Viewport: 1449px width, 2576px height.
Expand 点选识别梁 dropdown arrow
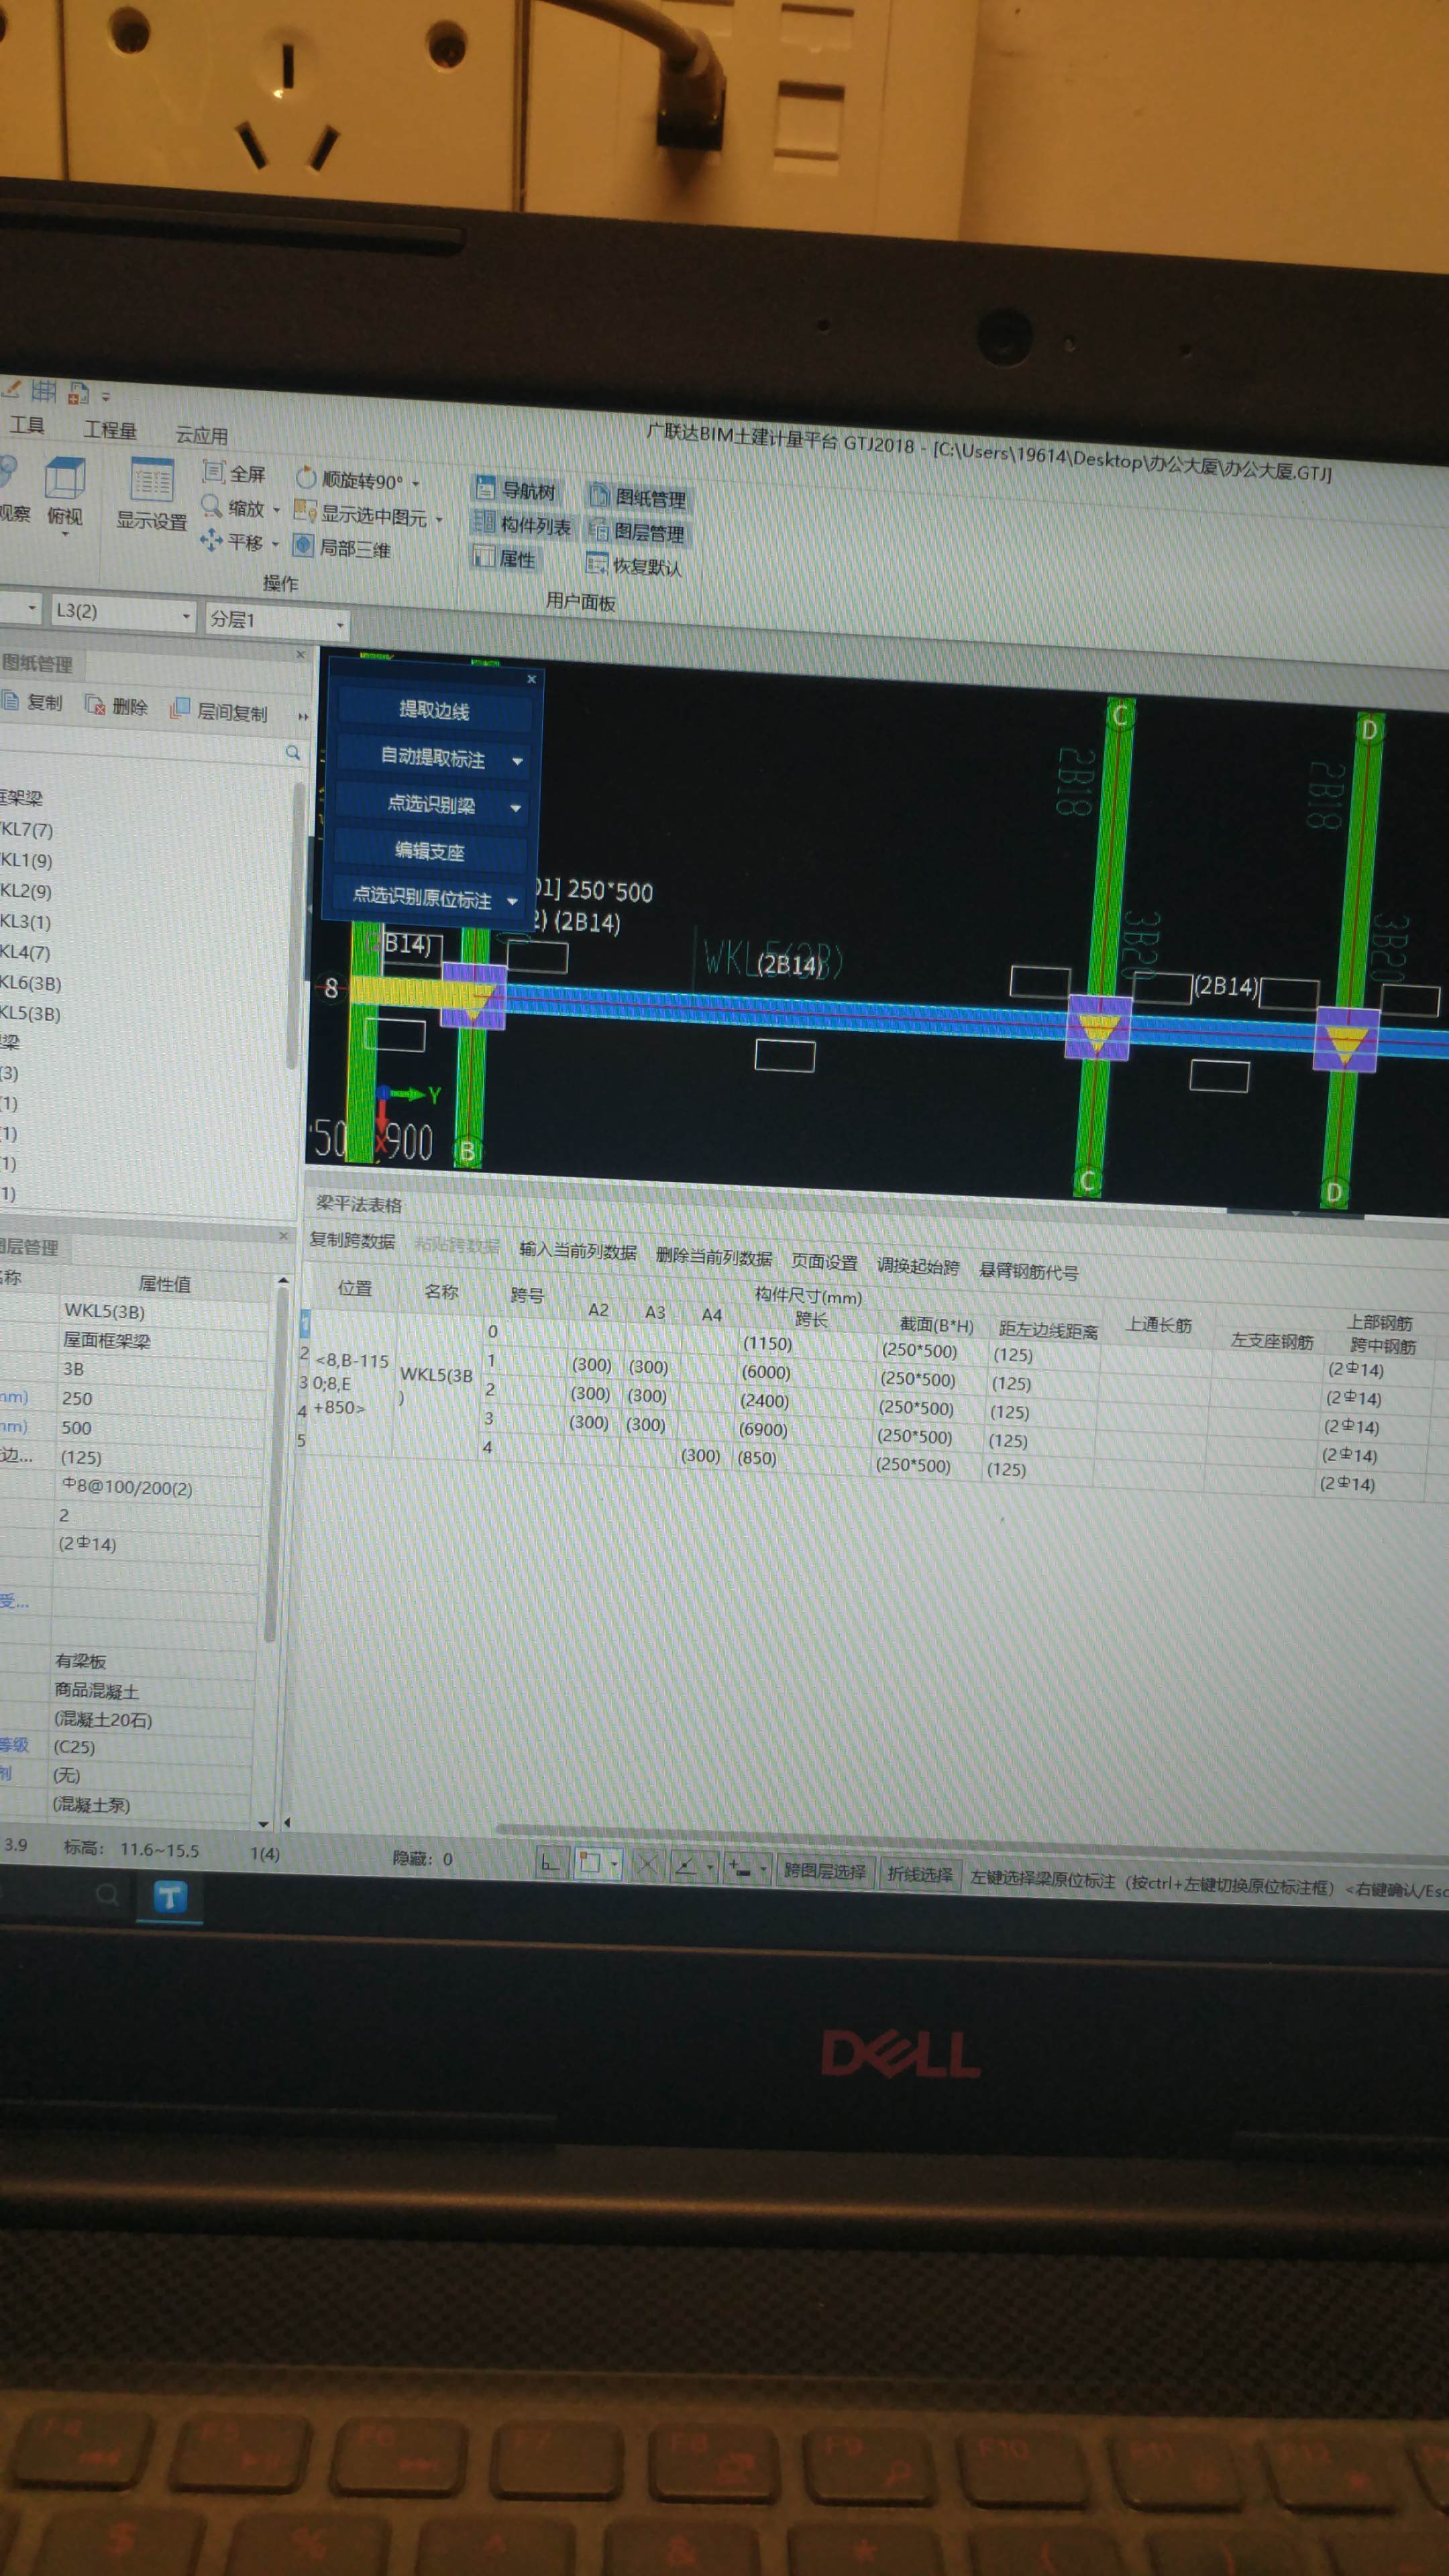coord(516,808)
